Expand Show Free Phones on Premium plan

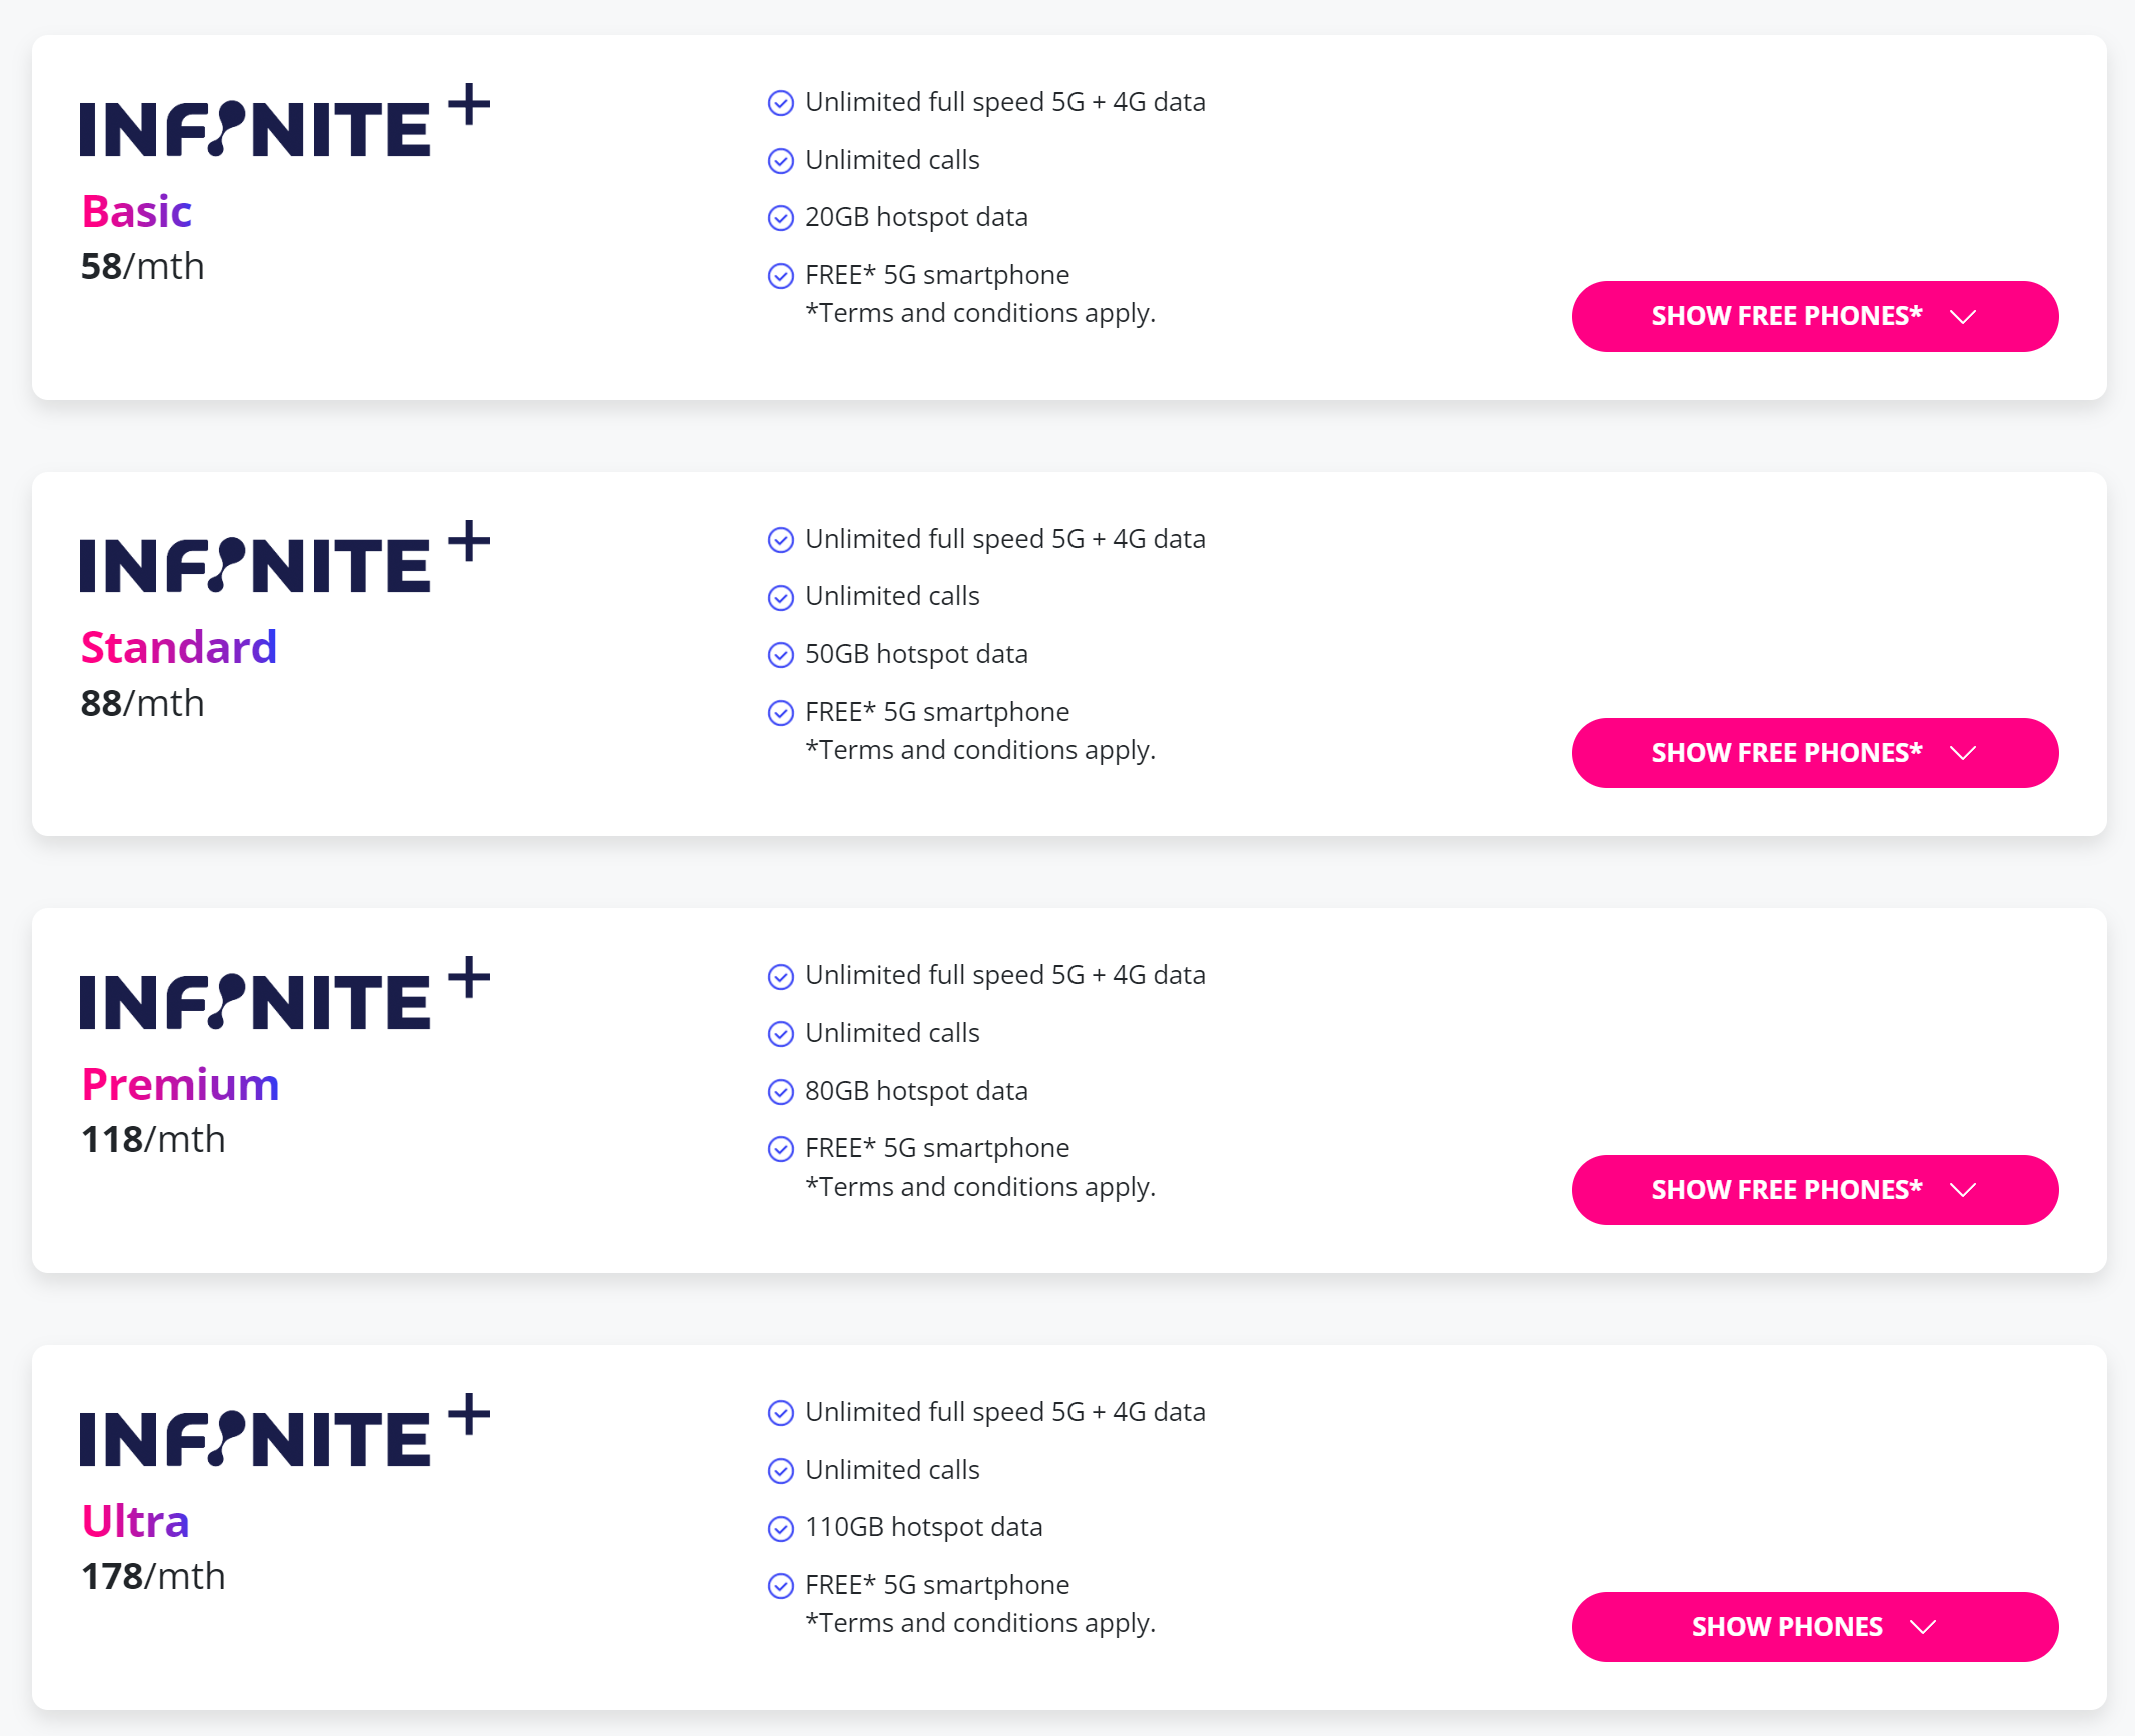point(1814,1190)
